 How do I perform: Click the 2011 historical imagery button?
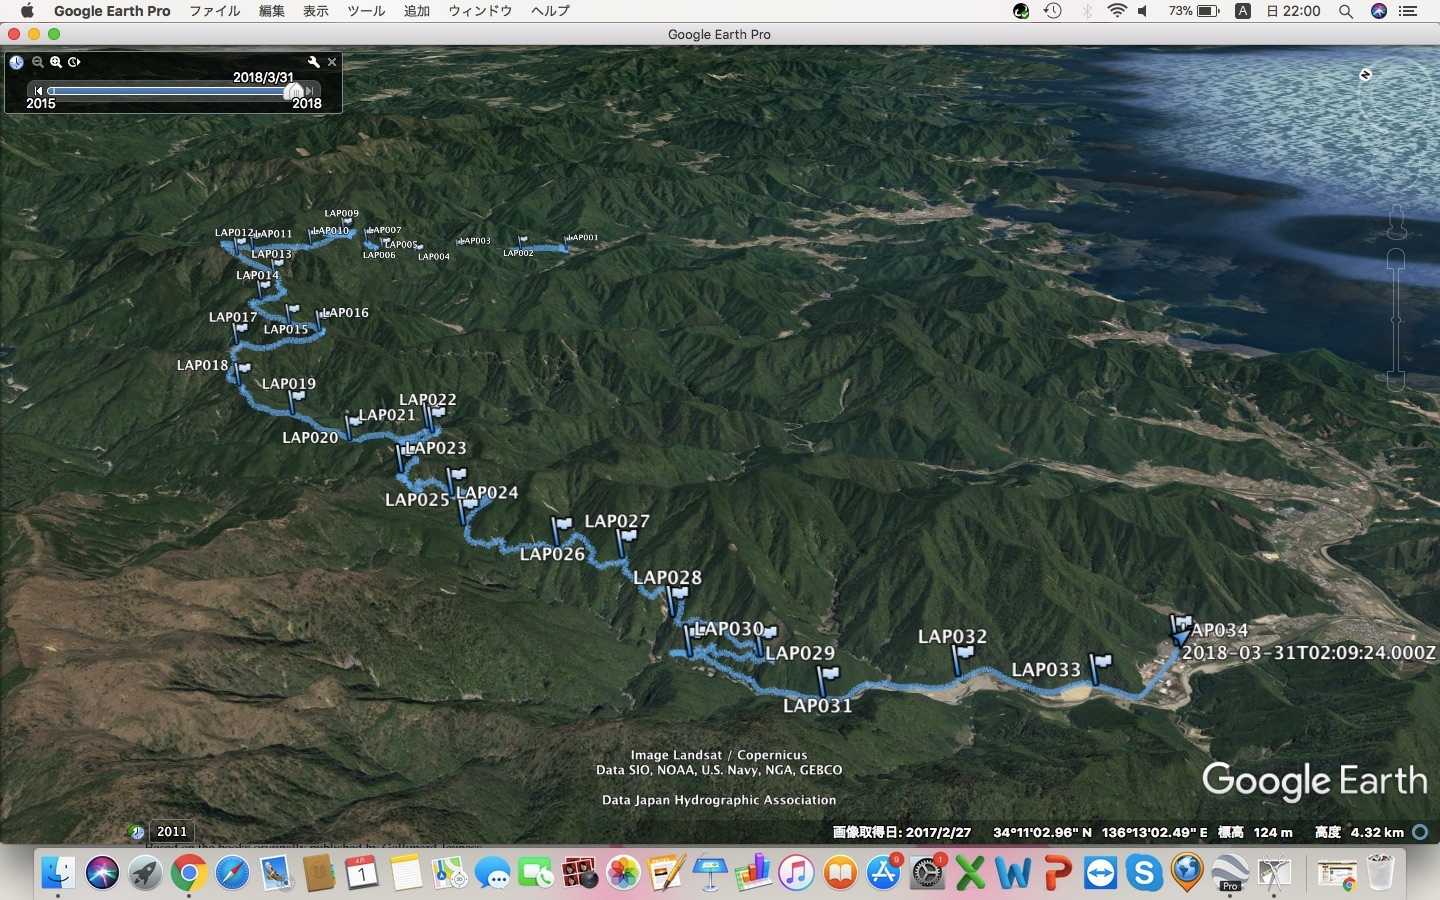171,831
